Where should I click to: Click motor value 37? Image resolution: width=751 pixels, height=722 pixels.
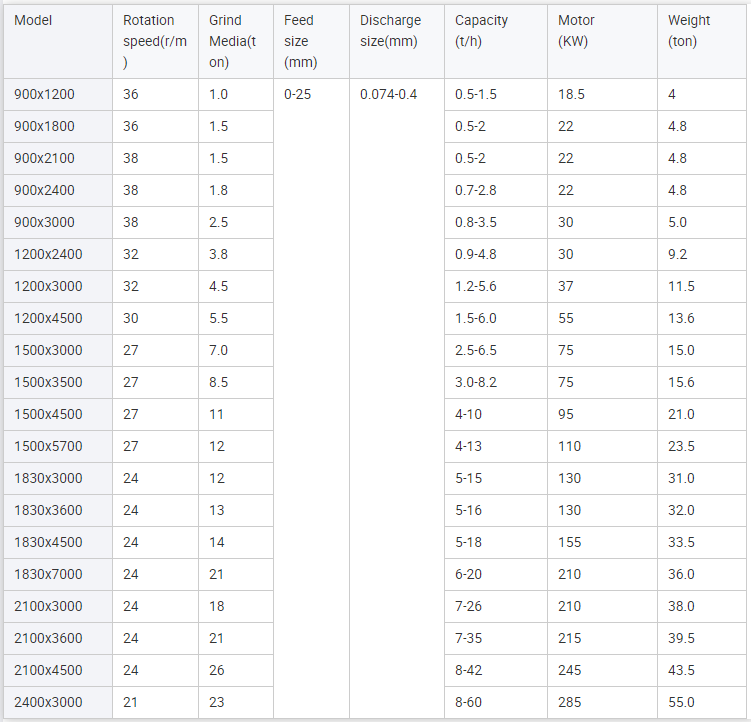click(x=566, y=287)
